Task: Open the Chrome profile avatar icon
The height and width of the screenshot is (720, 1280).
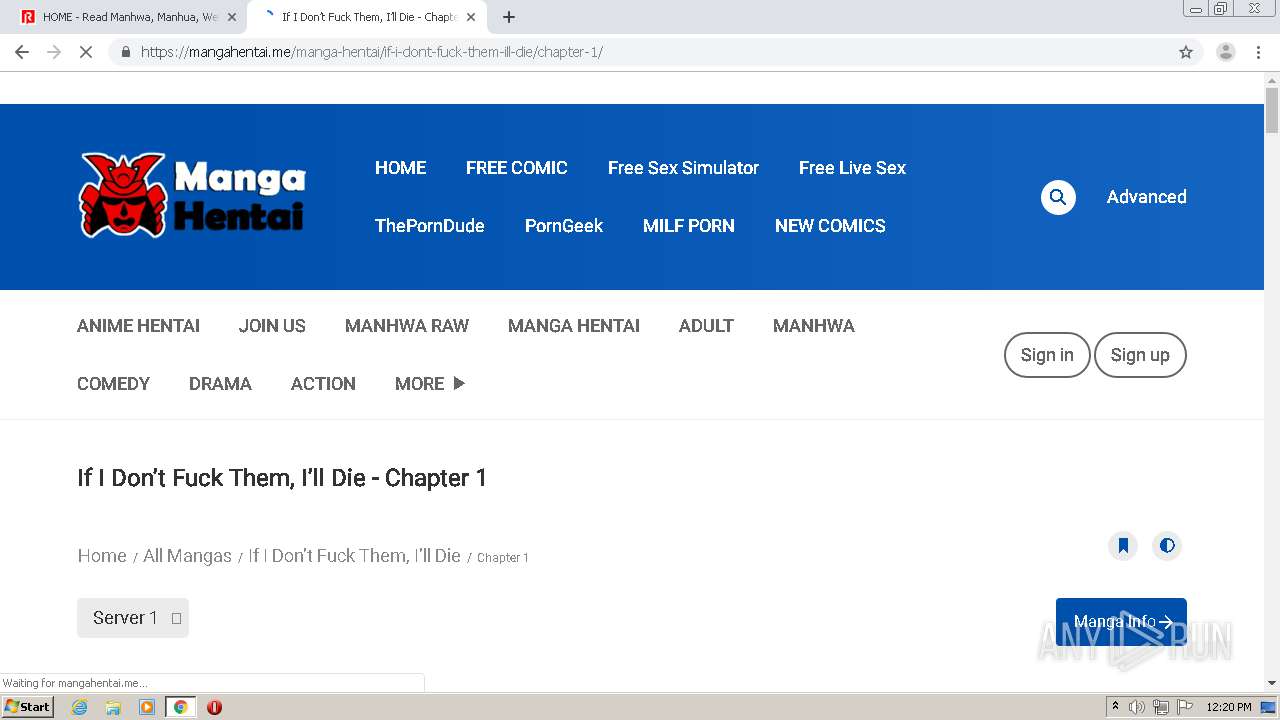Action: point(1226,52)
